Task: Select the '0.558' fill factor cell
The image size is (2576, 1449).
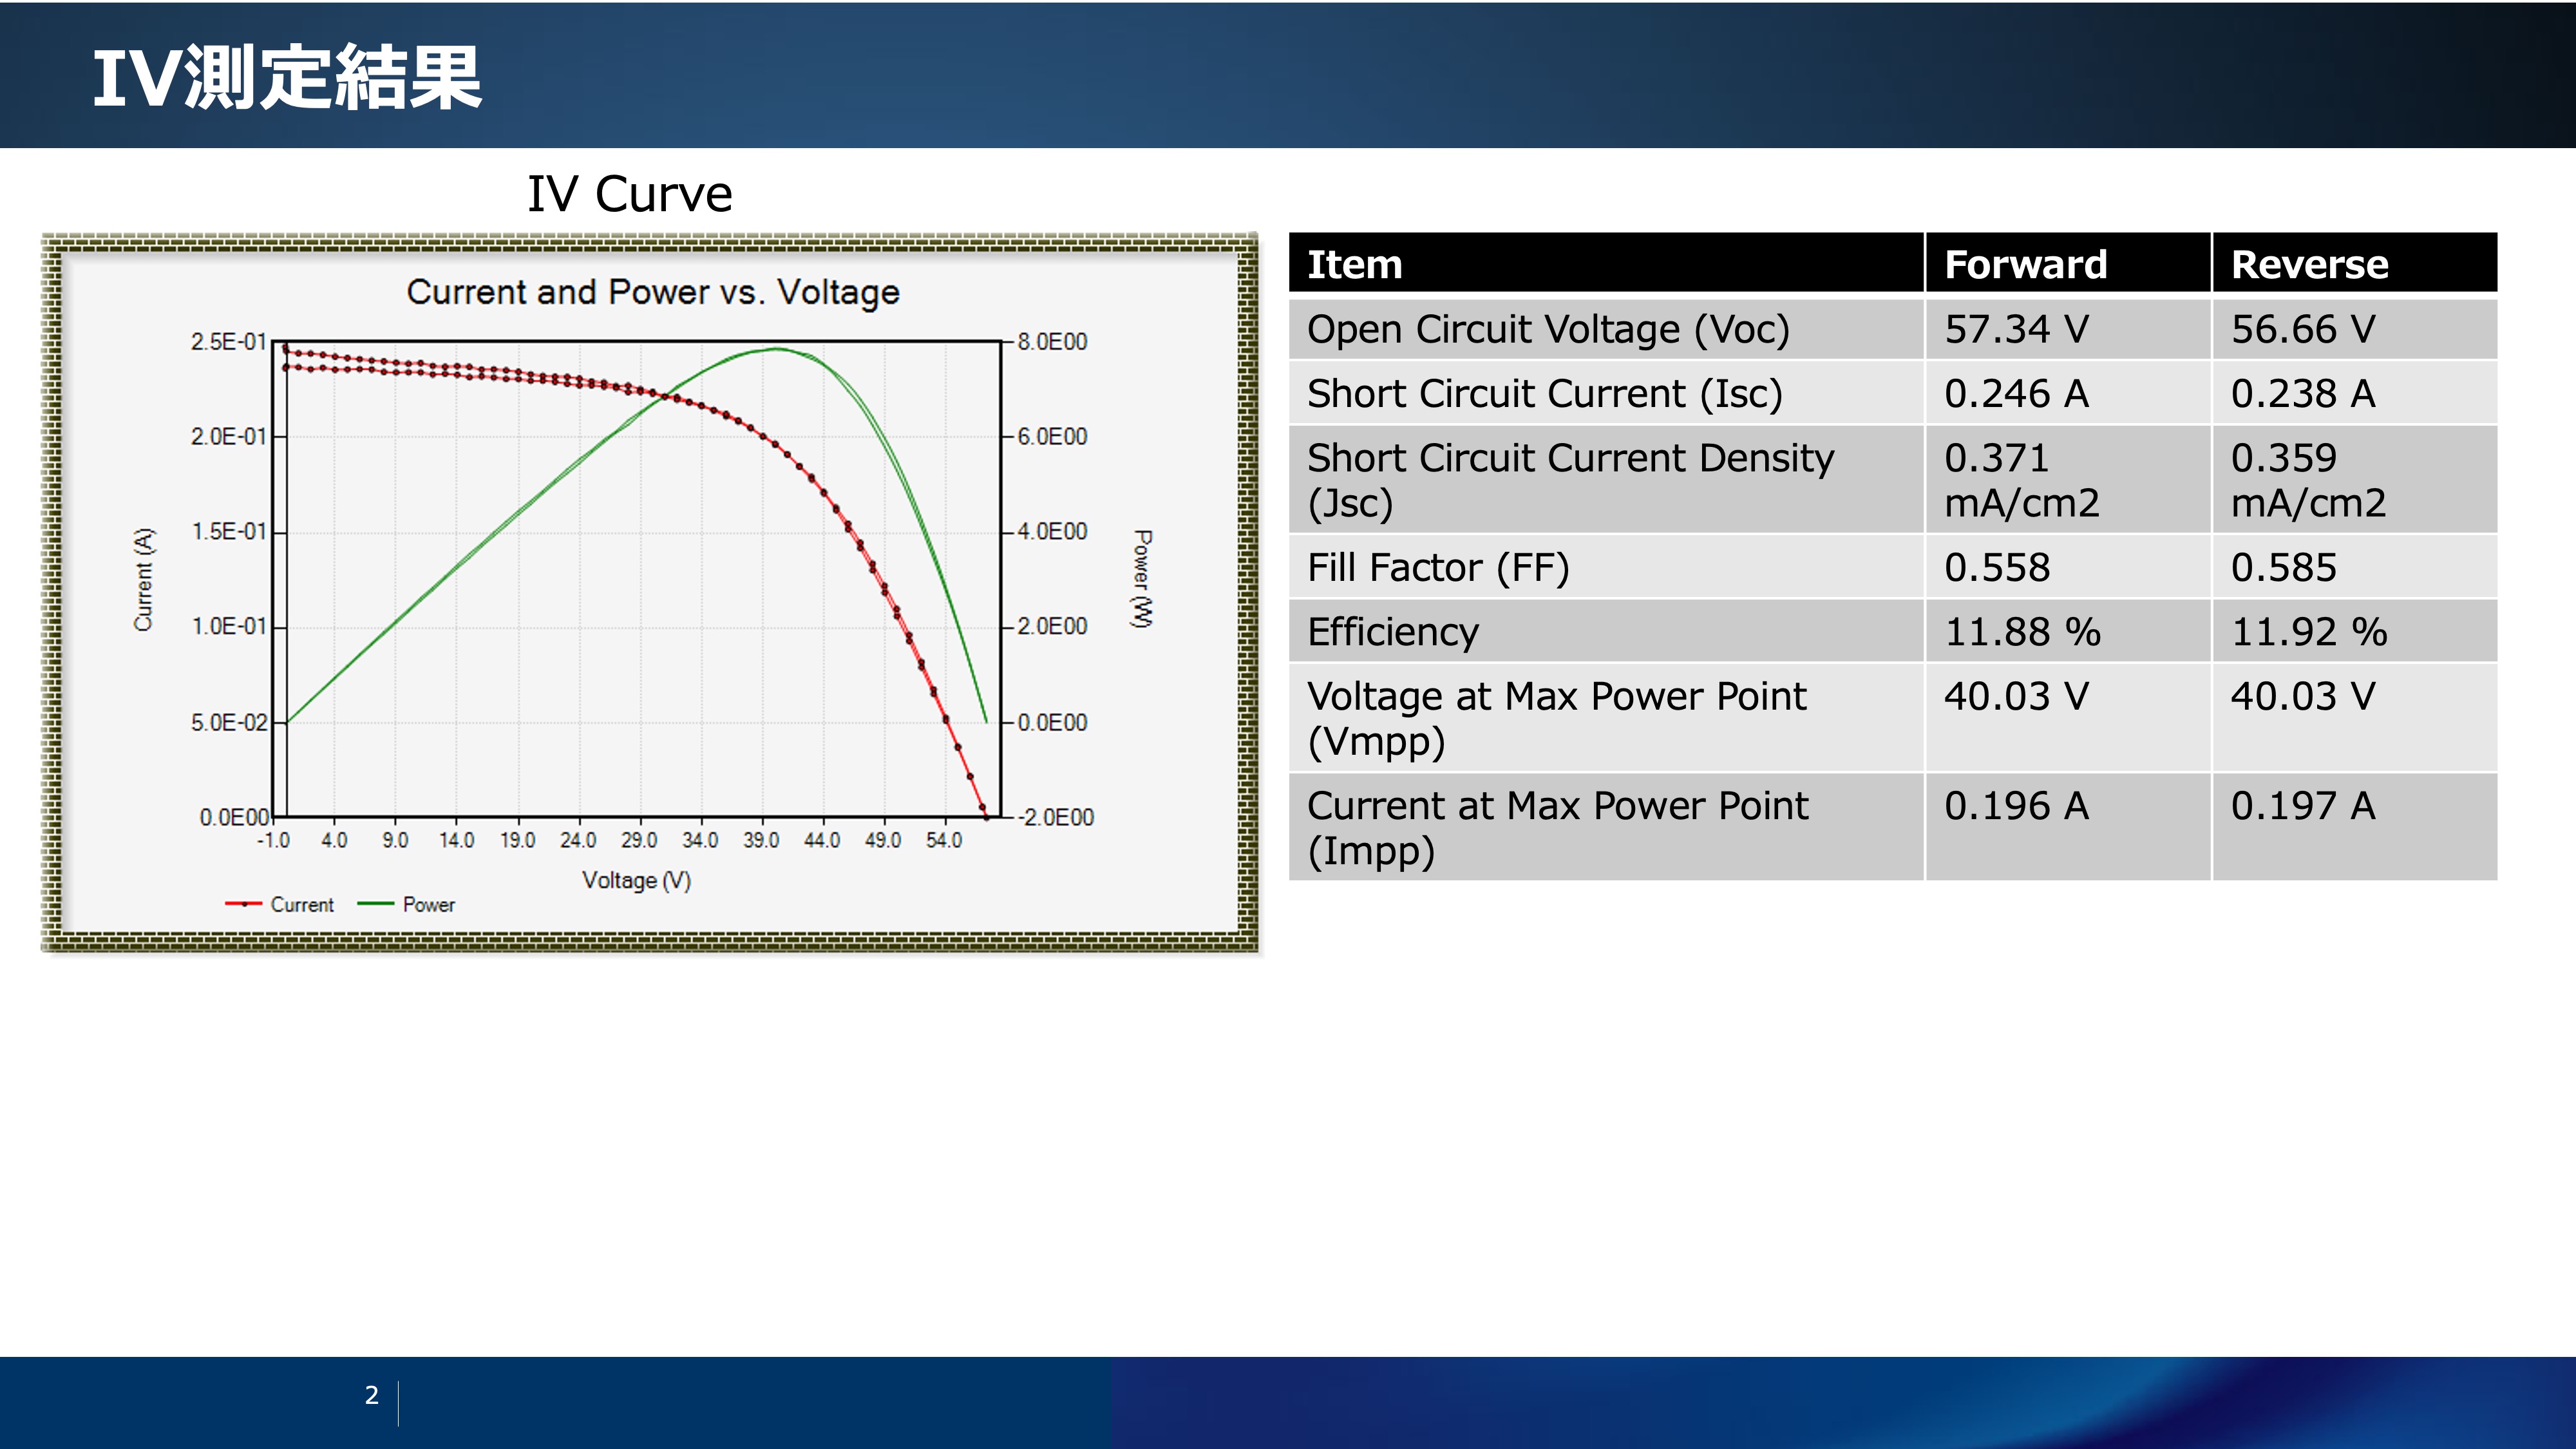Action: (x=2068, y=567)
